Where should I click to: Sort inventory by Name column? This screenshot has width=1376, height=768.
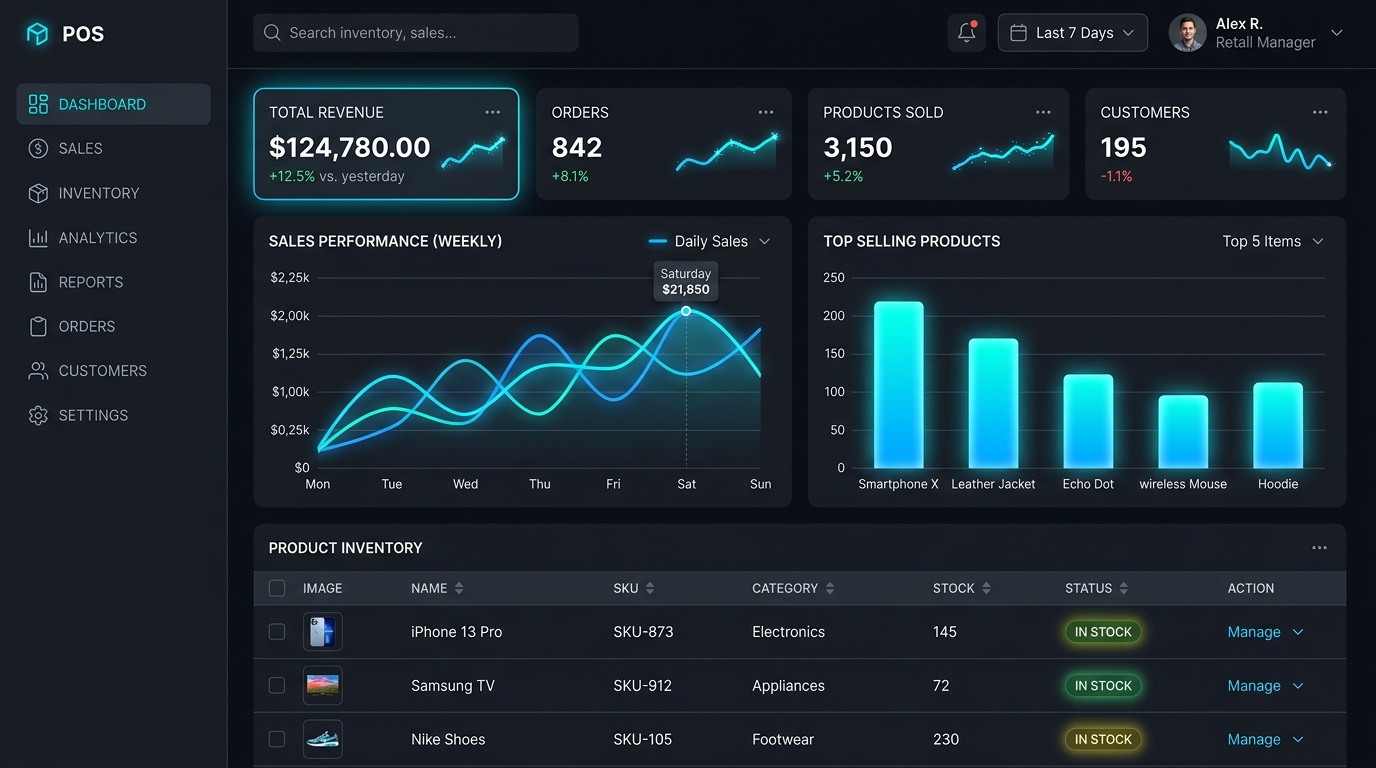coord(459,588)
